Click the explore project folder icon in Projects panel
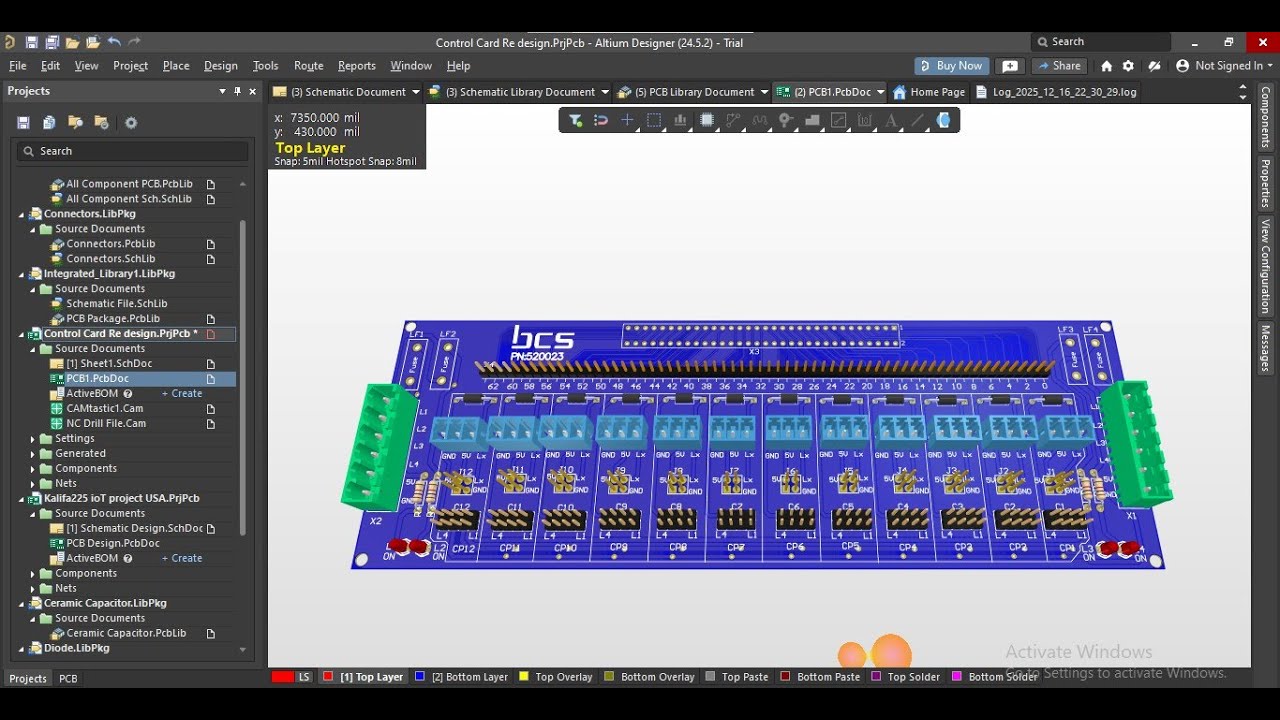This screenshot has width=1280, height=720. click(x=75, y=122)
